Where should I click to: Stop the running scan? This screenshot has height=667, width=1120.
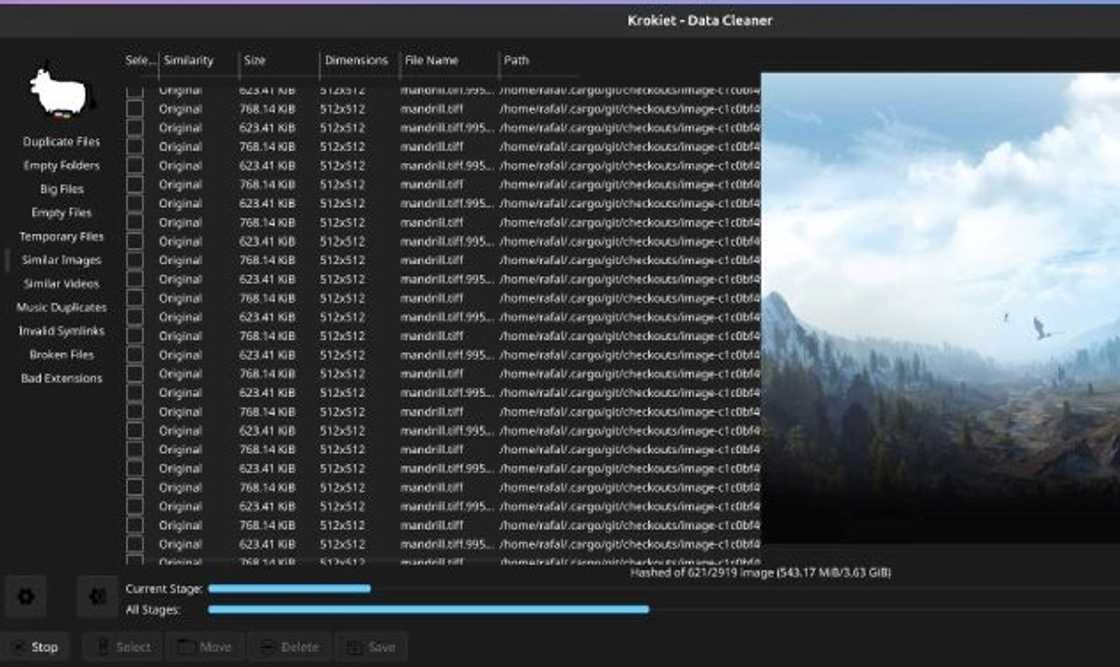coord(35,647)
